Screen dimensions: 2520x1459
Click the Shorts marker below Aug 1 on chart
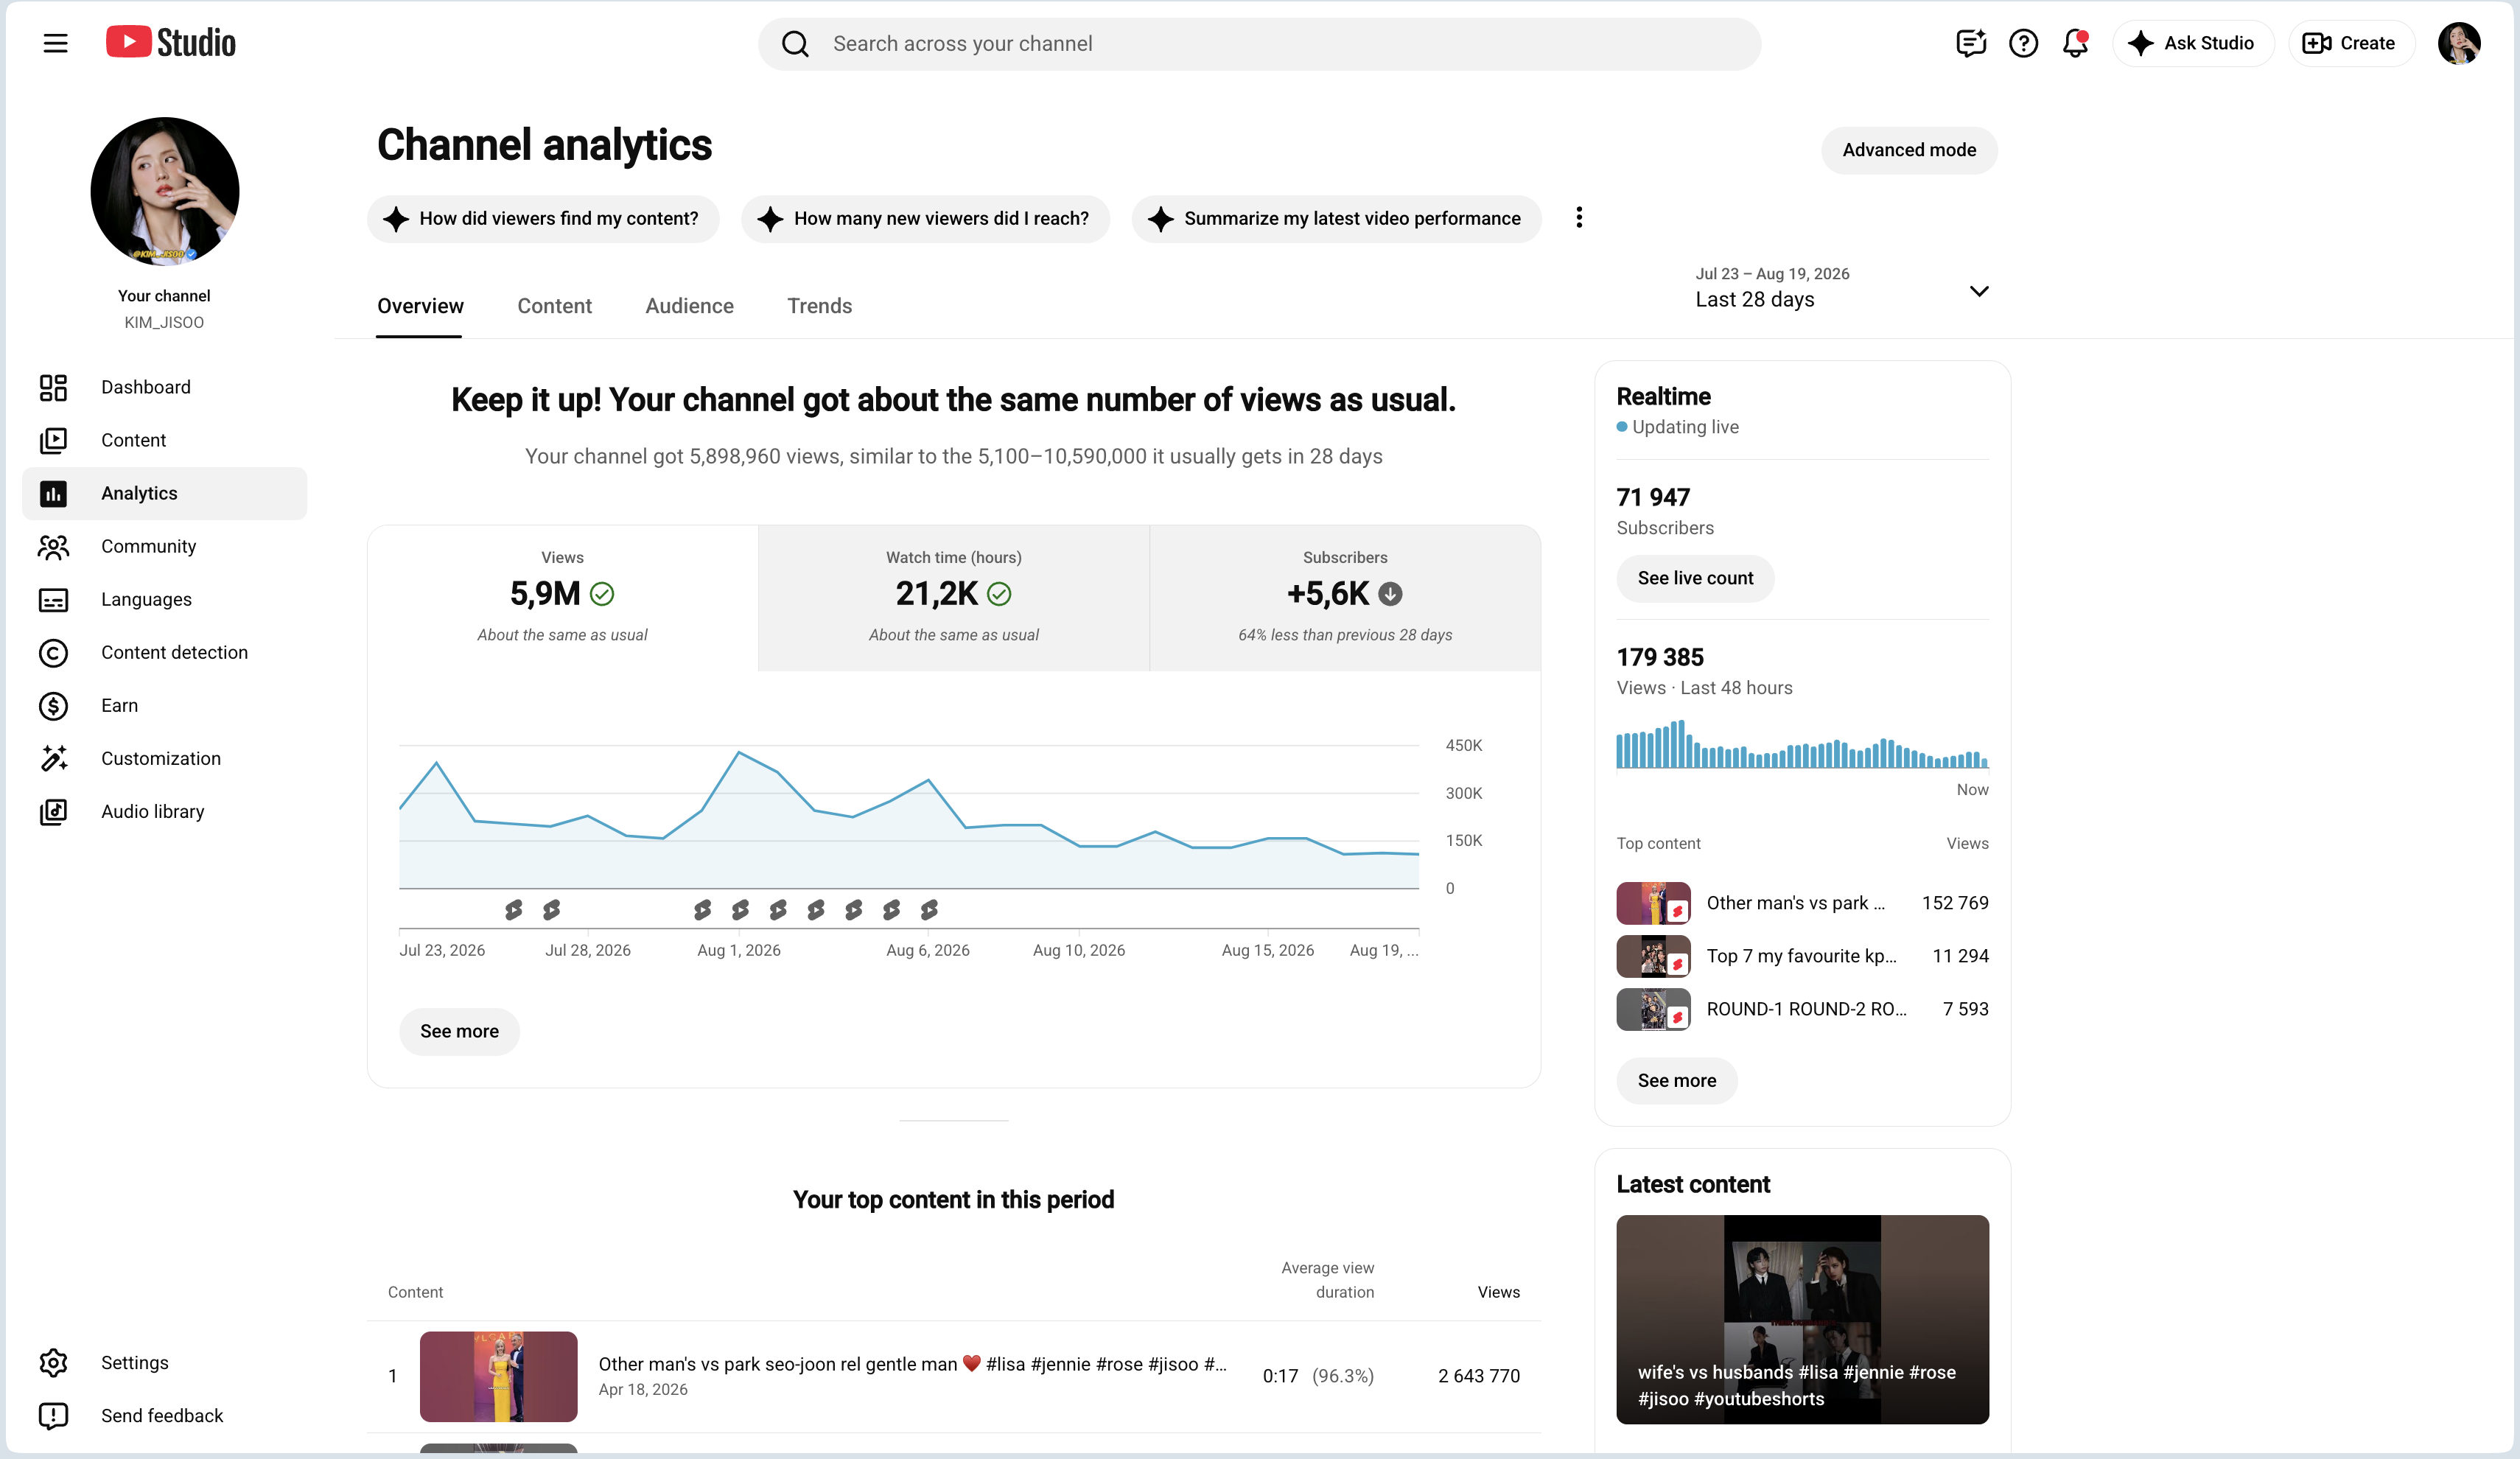(740, 909)
